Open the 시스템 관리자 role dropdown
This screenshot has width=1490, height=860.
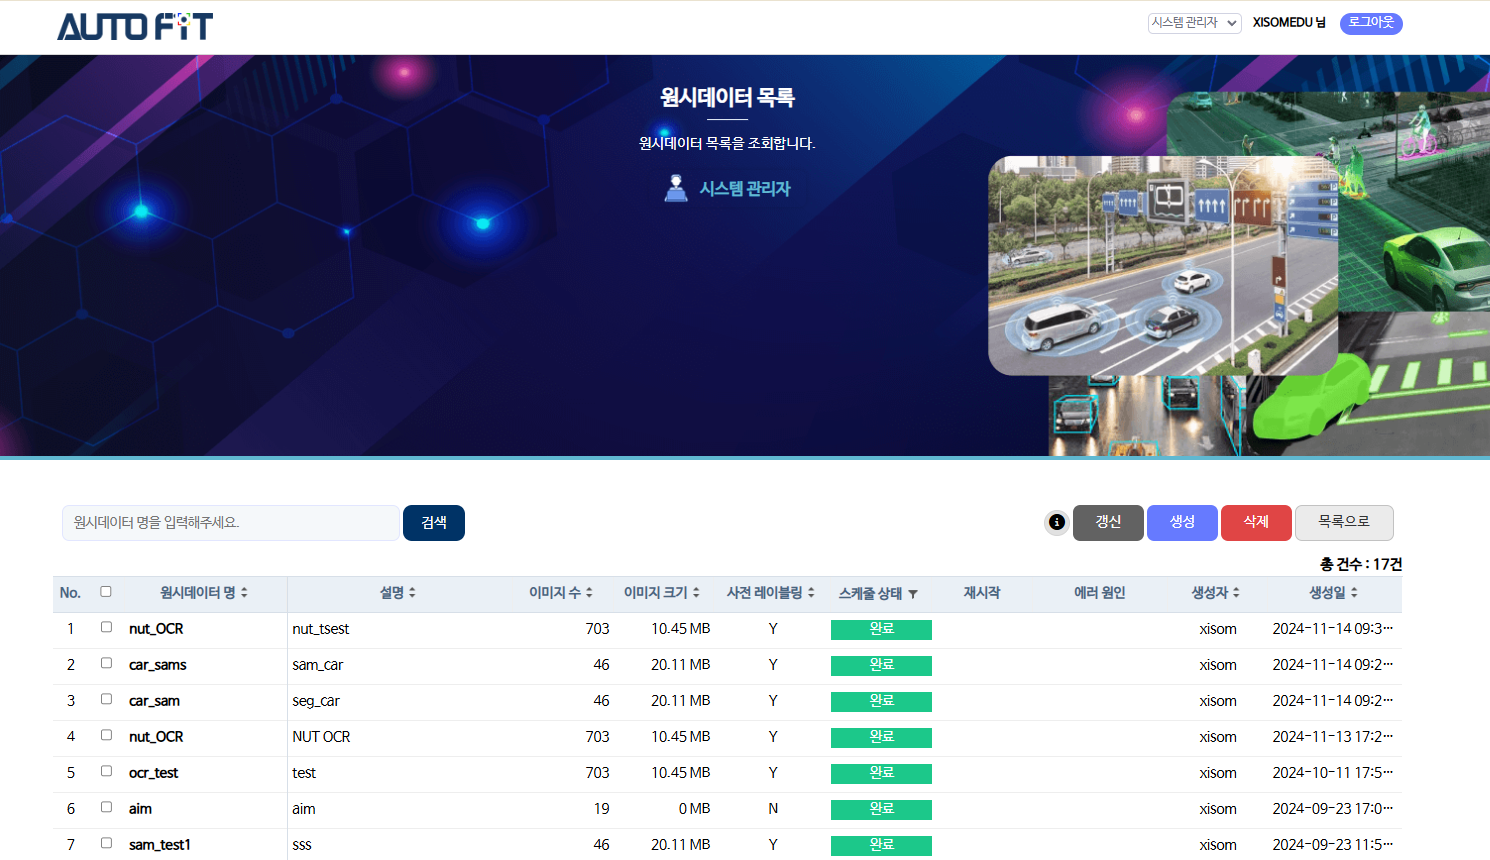point(1194,23)
